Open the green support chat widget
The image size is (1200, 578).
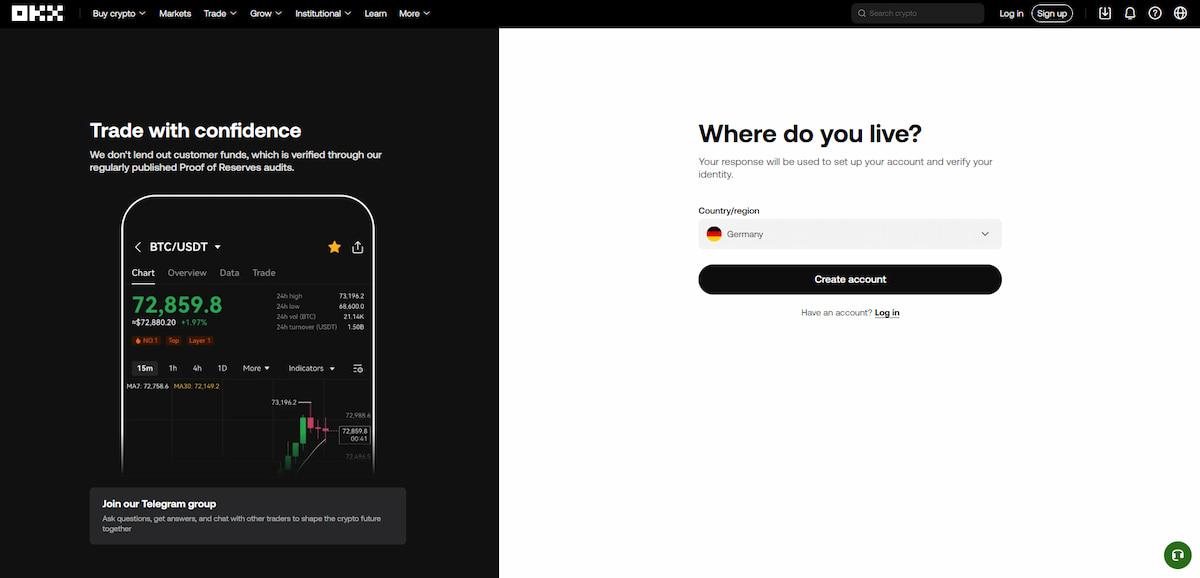coord(1177,555)
